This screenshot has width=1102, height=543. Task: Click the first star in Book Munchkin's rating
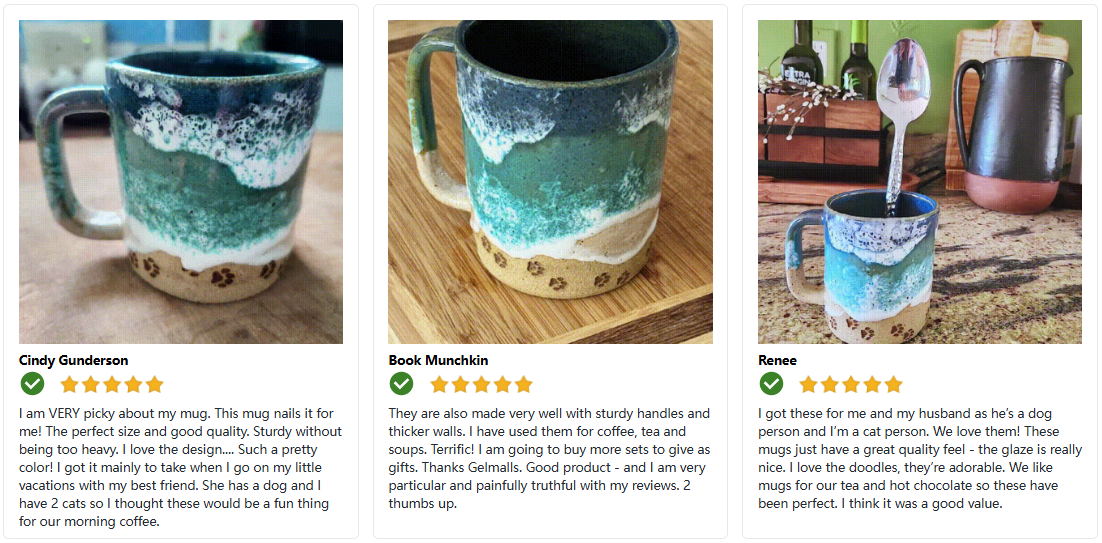(439, 384)
